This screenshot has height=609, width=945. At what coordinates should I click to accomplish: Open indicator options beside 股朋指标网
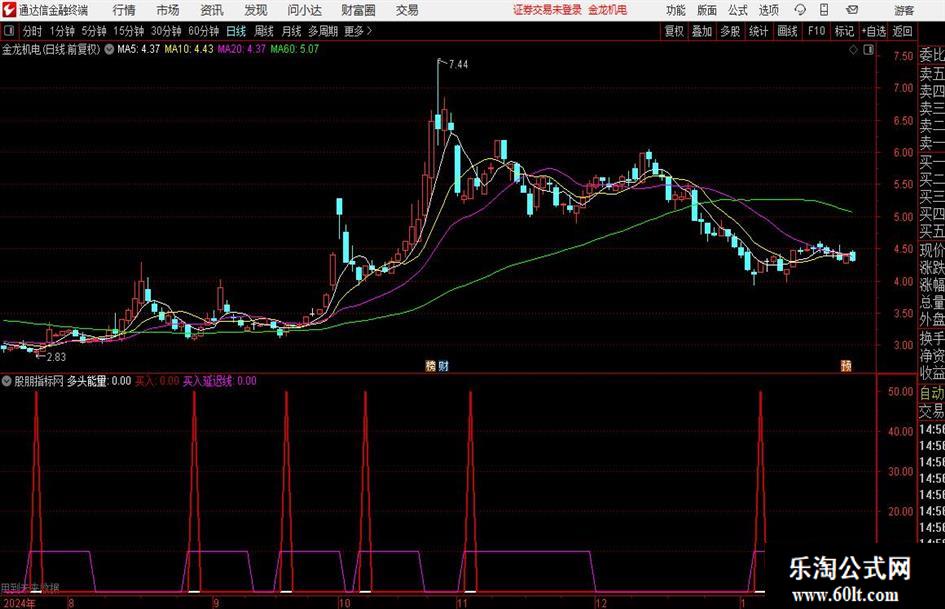(x=7, y=380)
